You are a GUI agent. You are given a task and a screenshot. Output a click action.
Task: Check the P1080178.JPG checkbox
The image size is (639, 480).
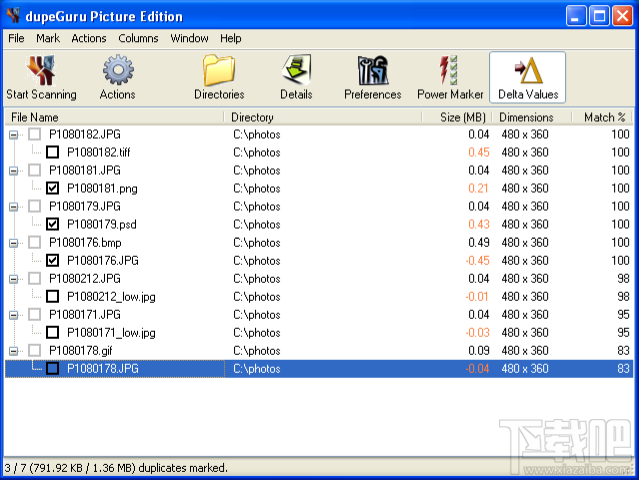pos(53,369)
